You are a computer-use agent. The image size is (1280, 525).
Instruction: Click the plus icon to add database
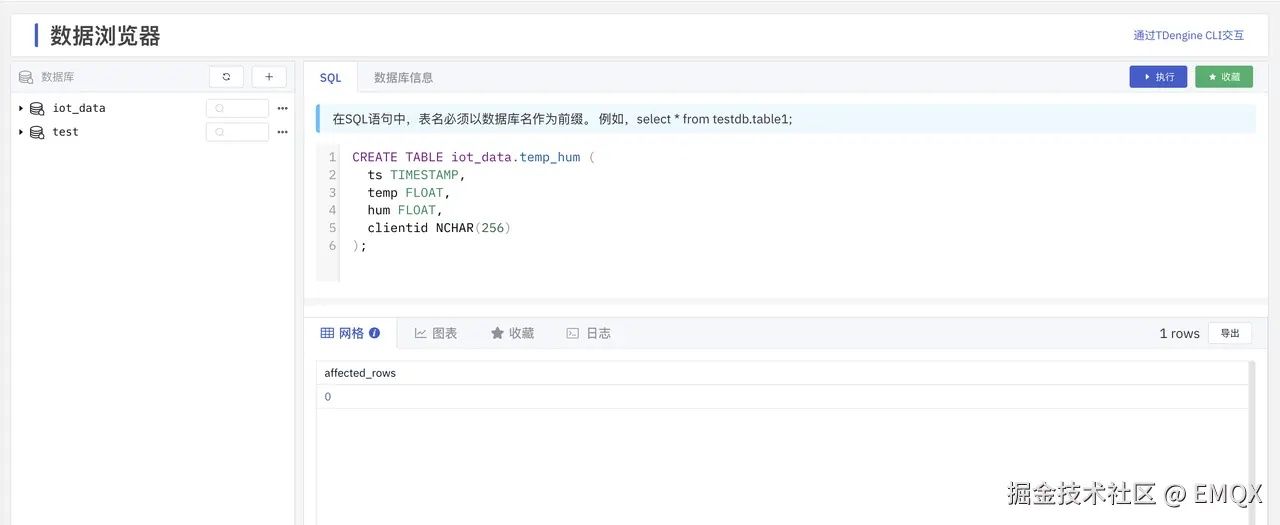click(x=269, y=77)
